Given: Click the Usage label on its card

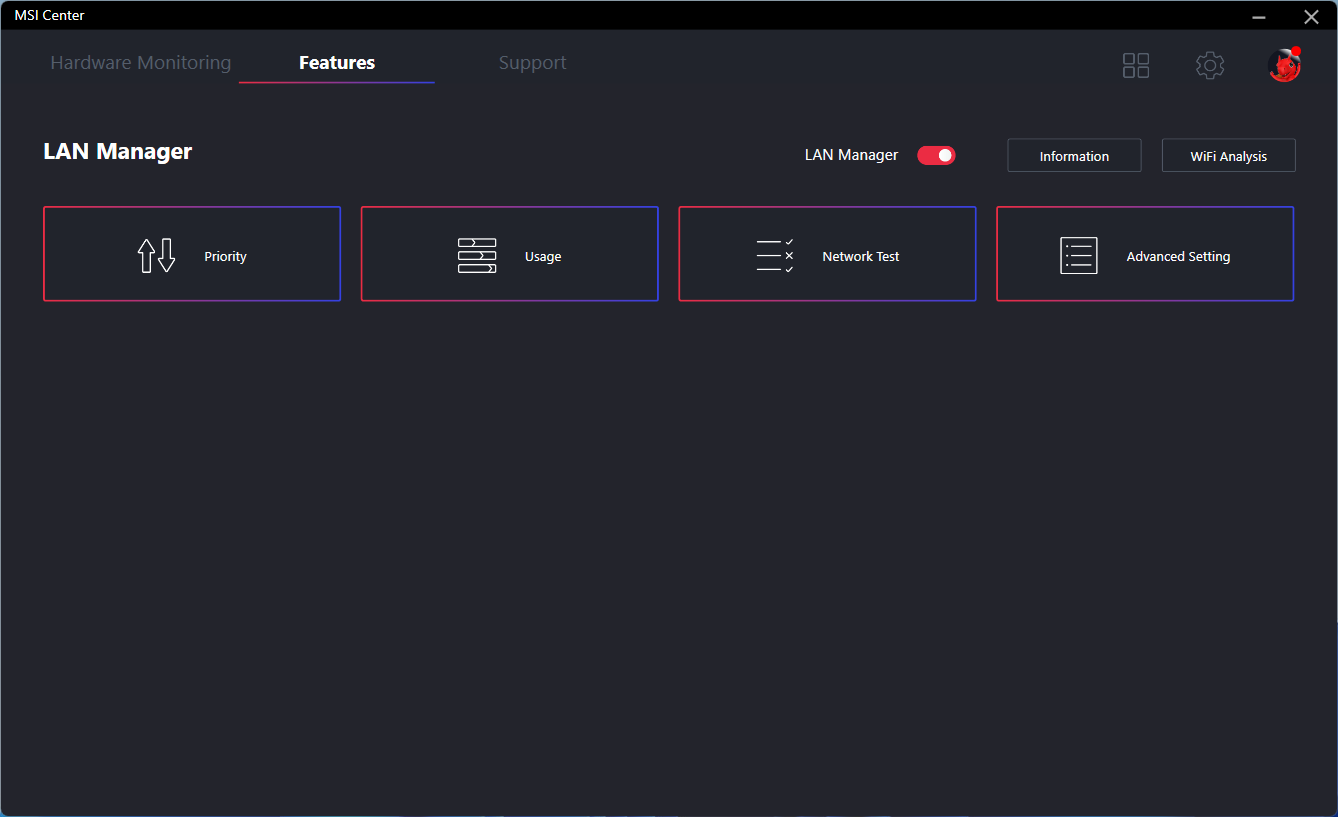Looking at the screenshot, I should [543, 257].
